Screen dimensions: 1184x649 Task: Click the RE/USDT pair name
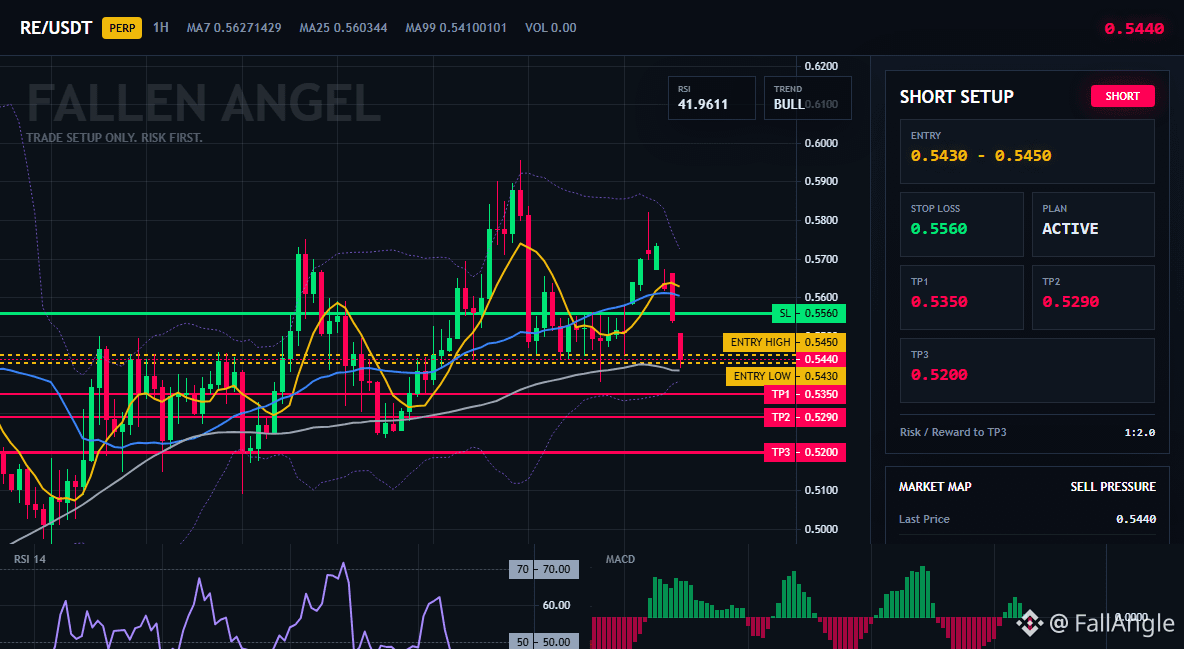tap(56, 28)
